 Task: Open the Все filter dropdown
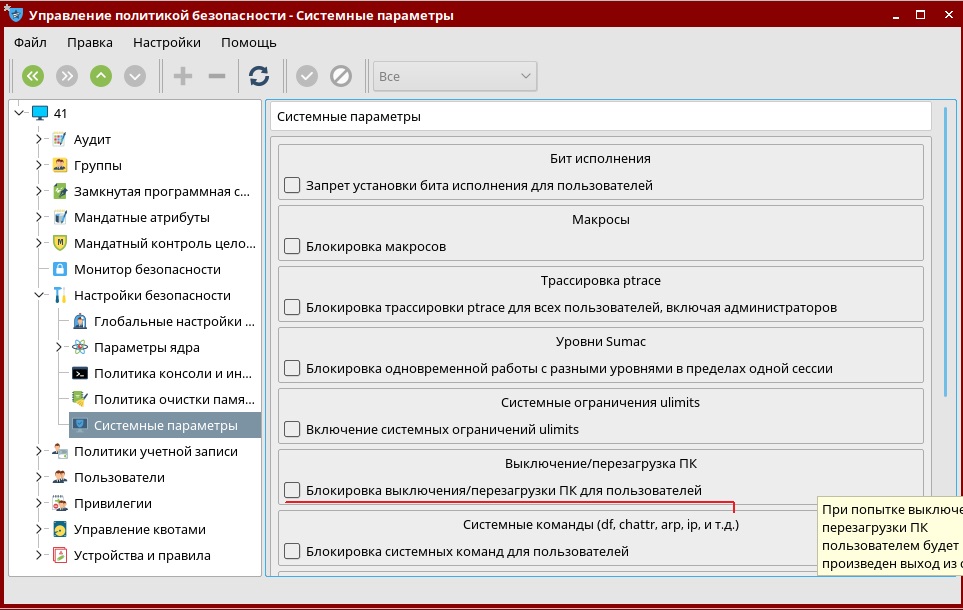pyautogui.click(x=455, y=76)
